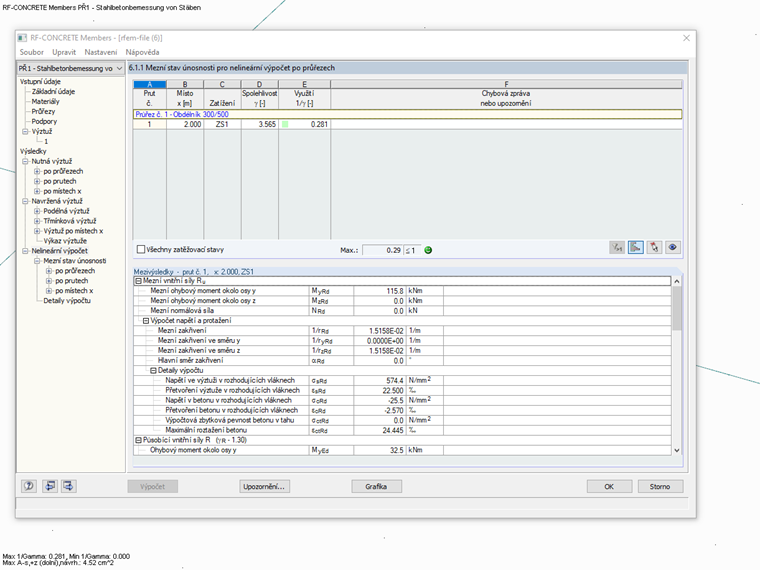Collapse the 'Působící vnitřní síly R' section
The image size is (760, 570).
[138, 440]
